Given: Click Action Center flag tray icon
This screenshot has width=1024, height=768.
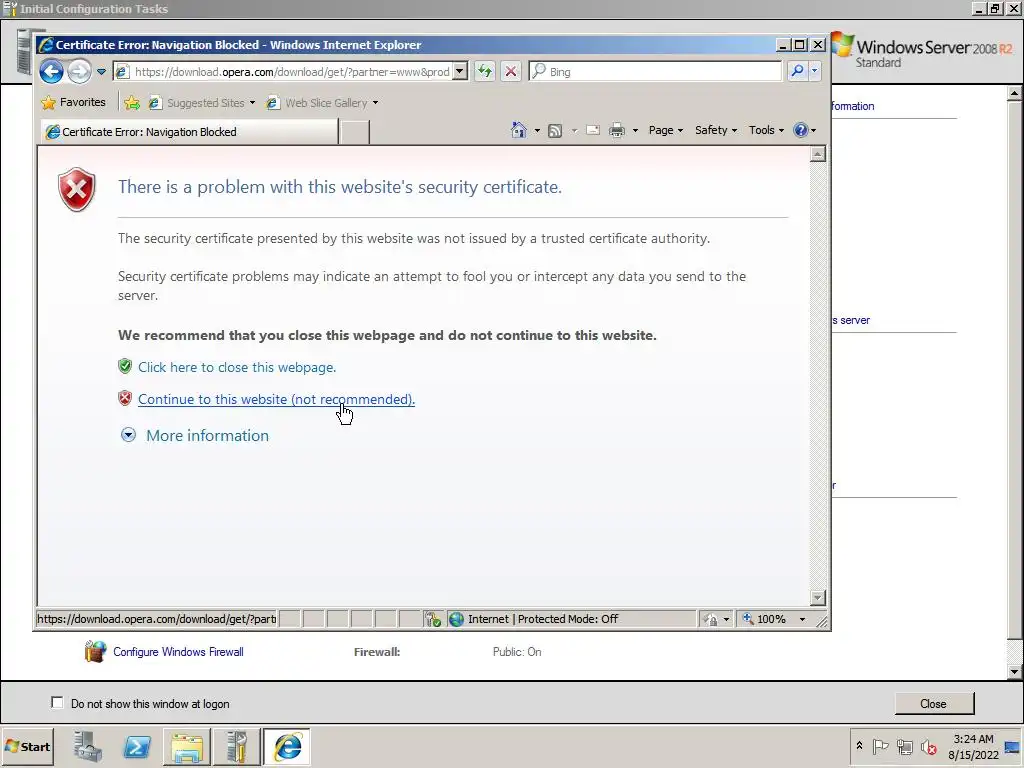Looking at the screenshot, I should [880, 746].
